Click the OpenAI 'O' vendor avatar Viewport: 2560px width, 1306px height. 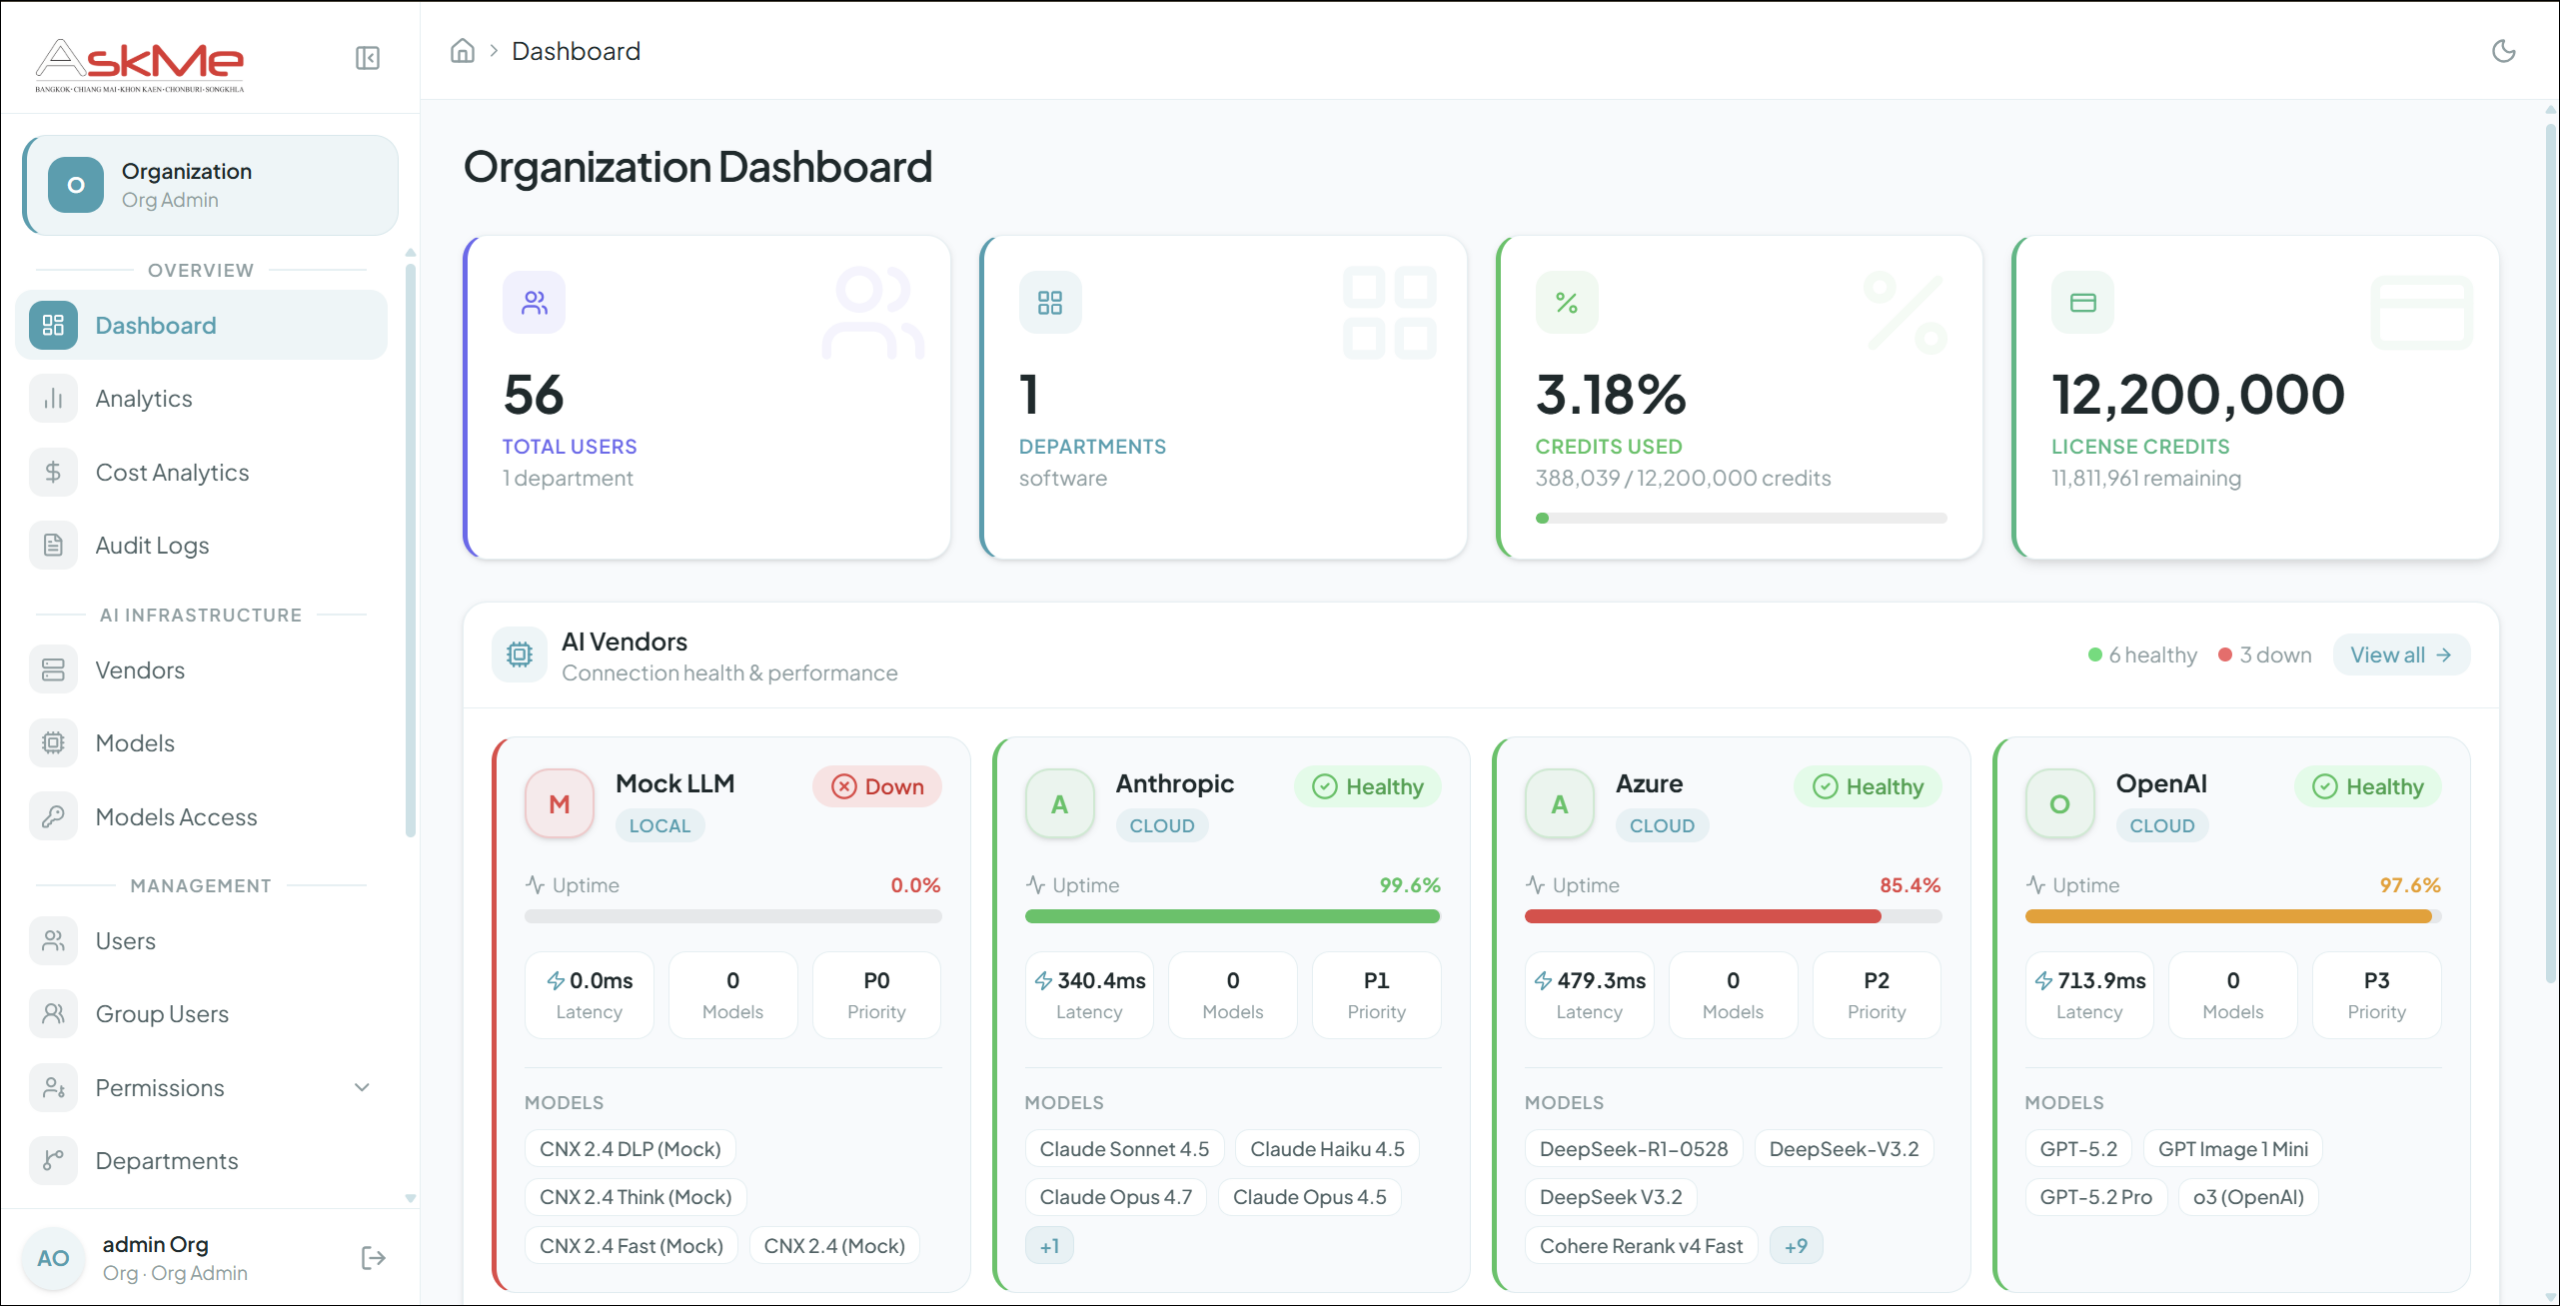tap(2059, 804)
